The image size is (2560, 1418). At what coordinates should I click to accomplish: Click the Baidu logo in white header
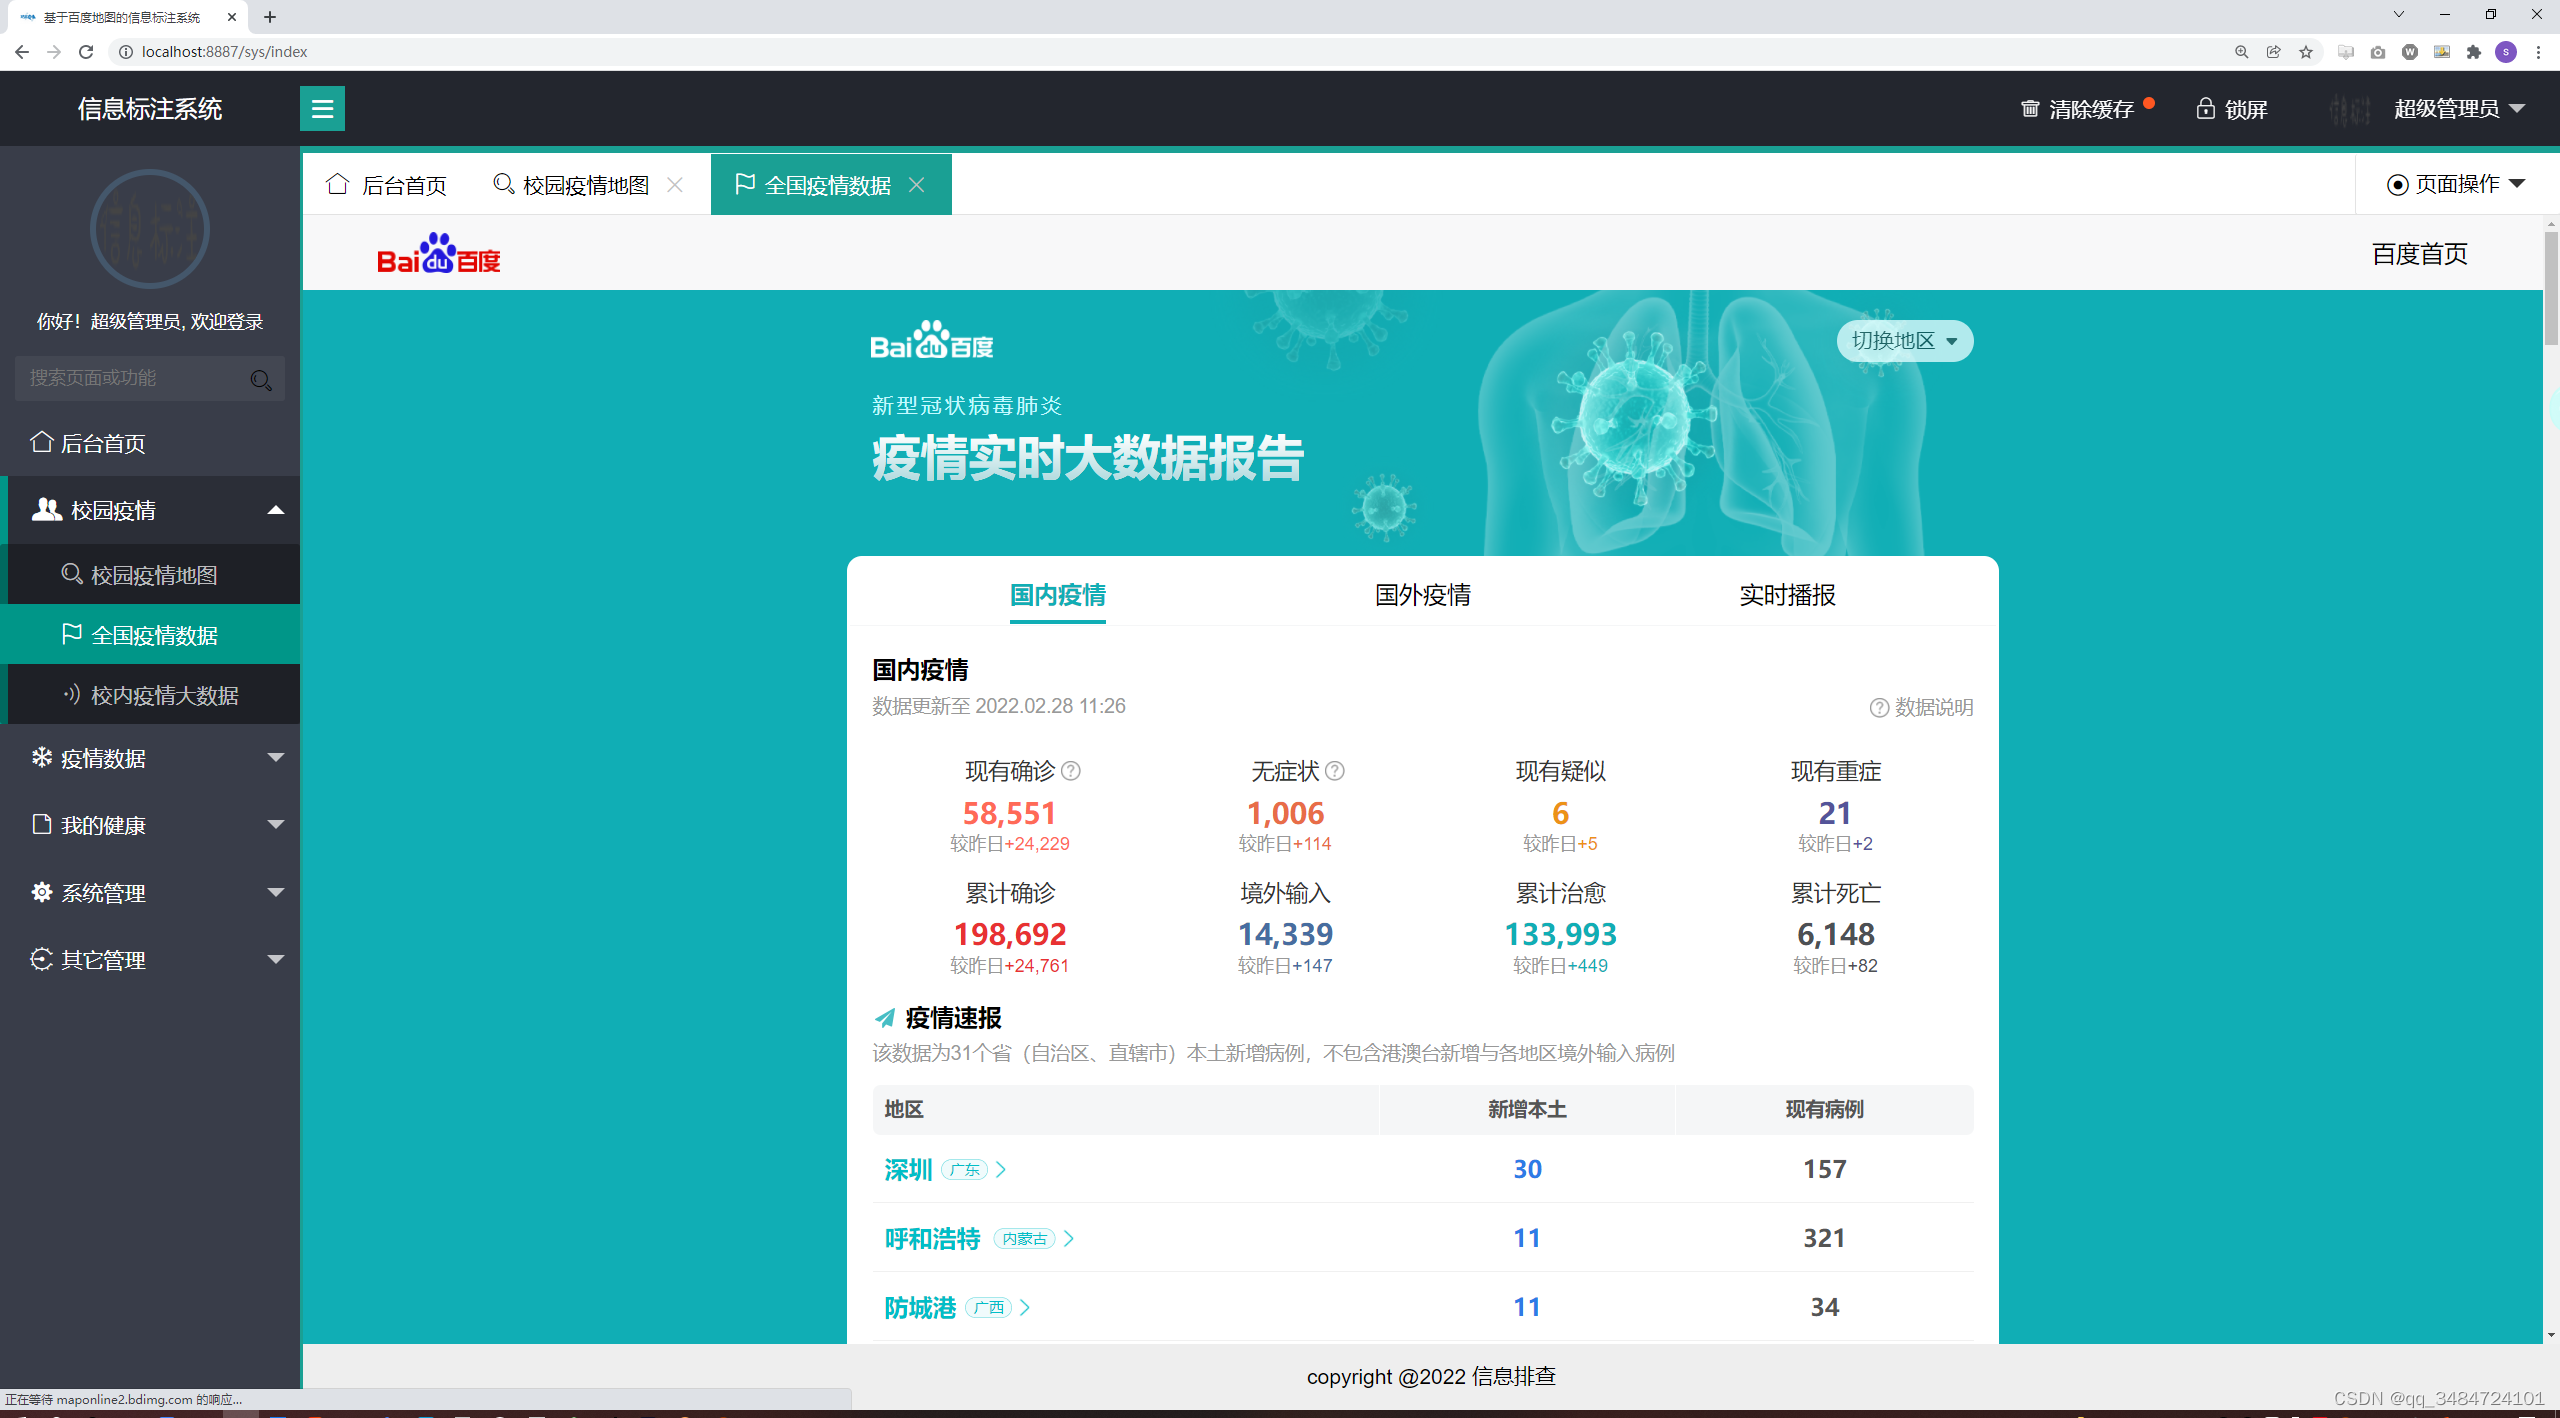point(438,254)
